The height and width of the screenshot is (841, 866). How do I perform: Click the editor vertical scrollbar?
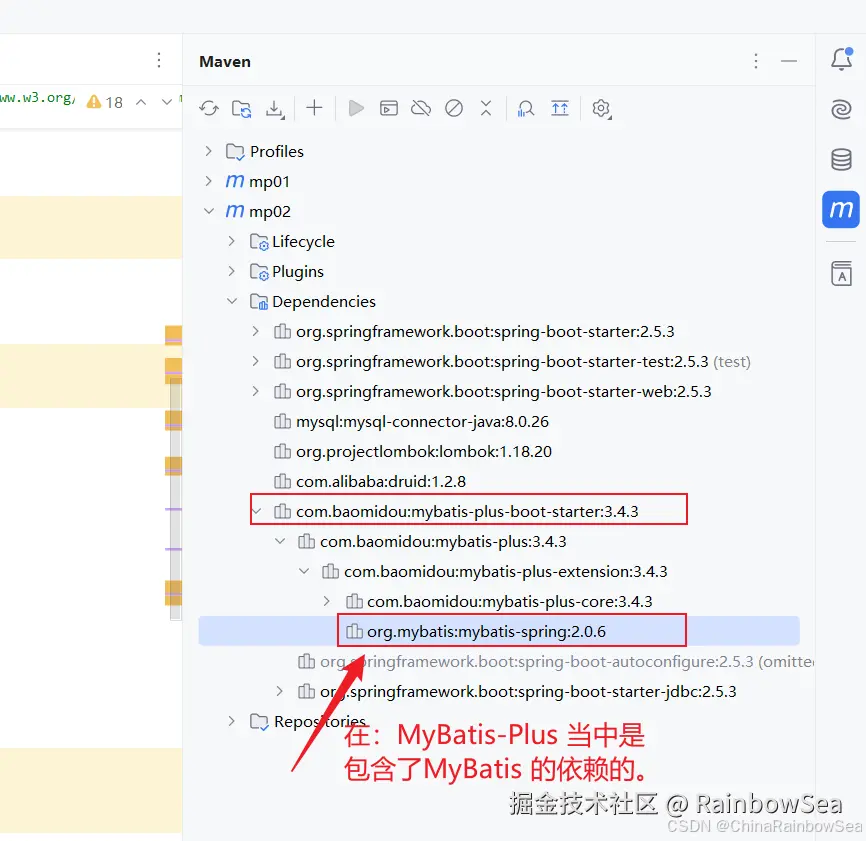click(x=176, y=497)
